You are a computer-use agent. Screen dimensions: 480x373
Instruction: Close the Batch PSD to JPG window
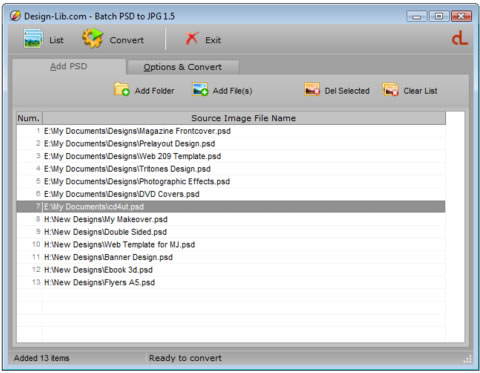(x=461, y=16)
